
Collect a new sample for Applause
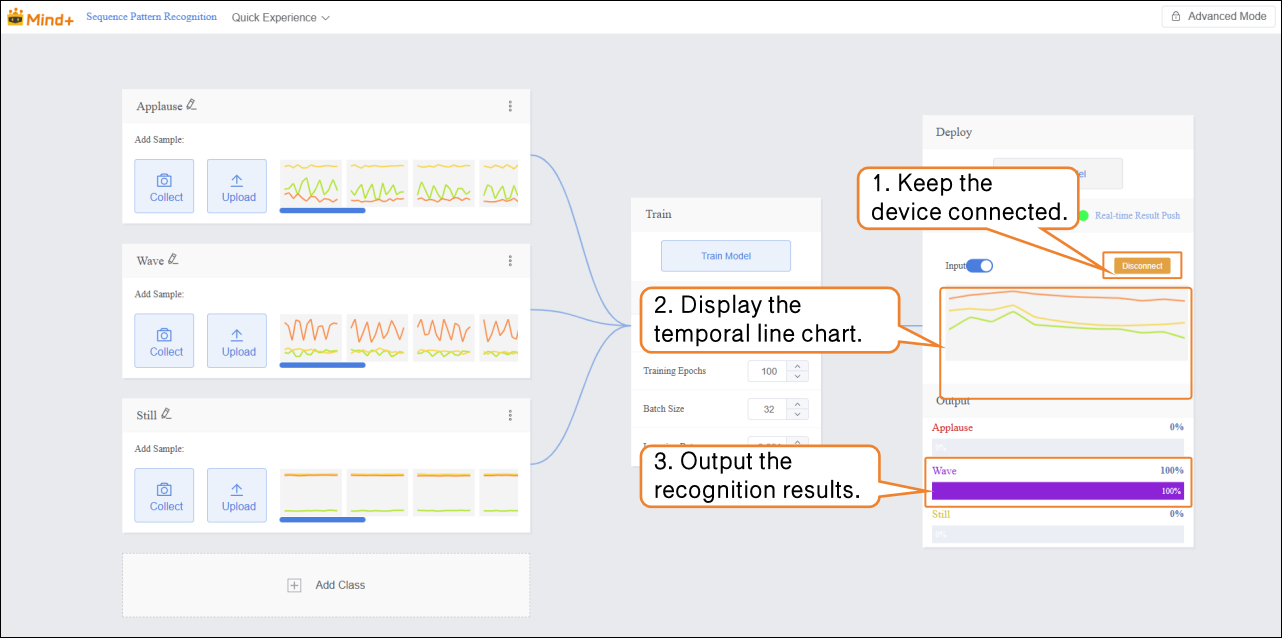pos(165,186)
